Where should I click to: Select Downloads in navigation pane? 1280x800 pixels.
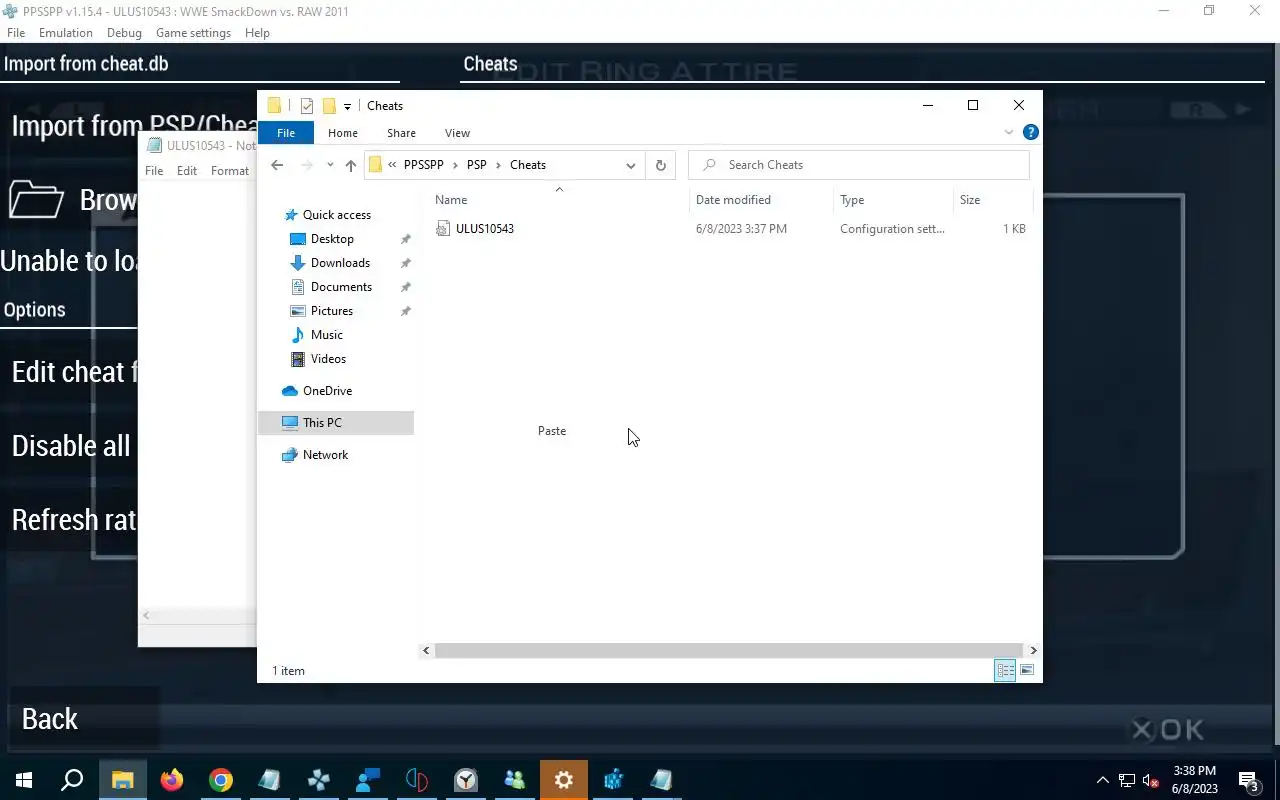pyautogui.click(x=339, y=263)
